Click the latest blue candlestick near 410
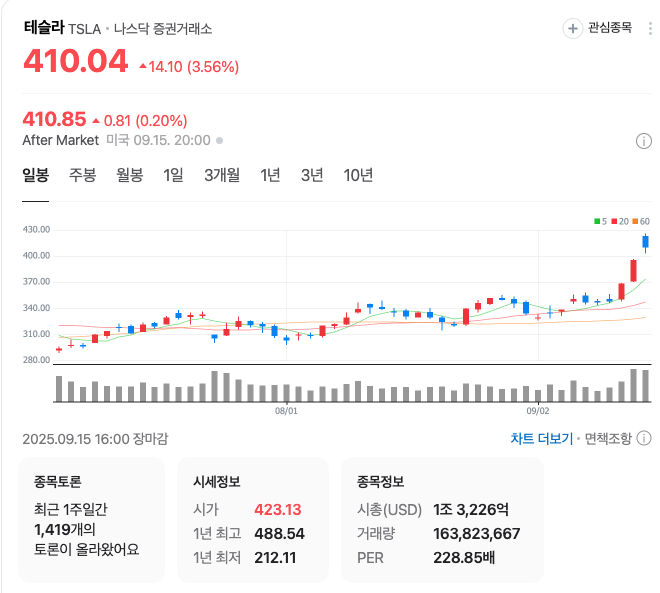This screenshot has width=660, height=593. pos(645,243)
